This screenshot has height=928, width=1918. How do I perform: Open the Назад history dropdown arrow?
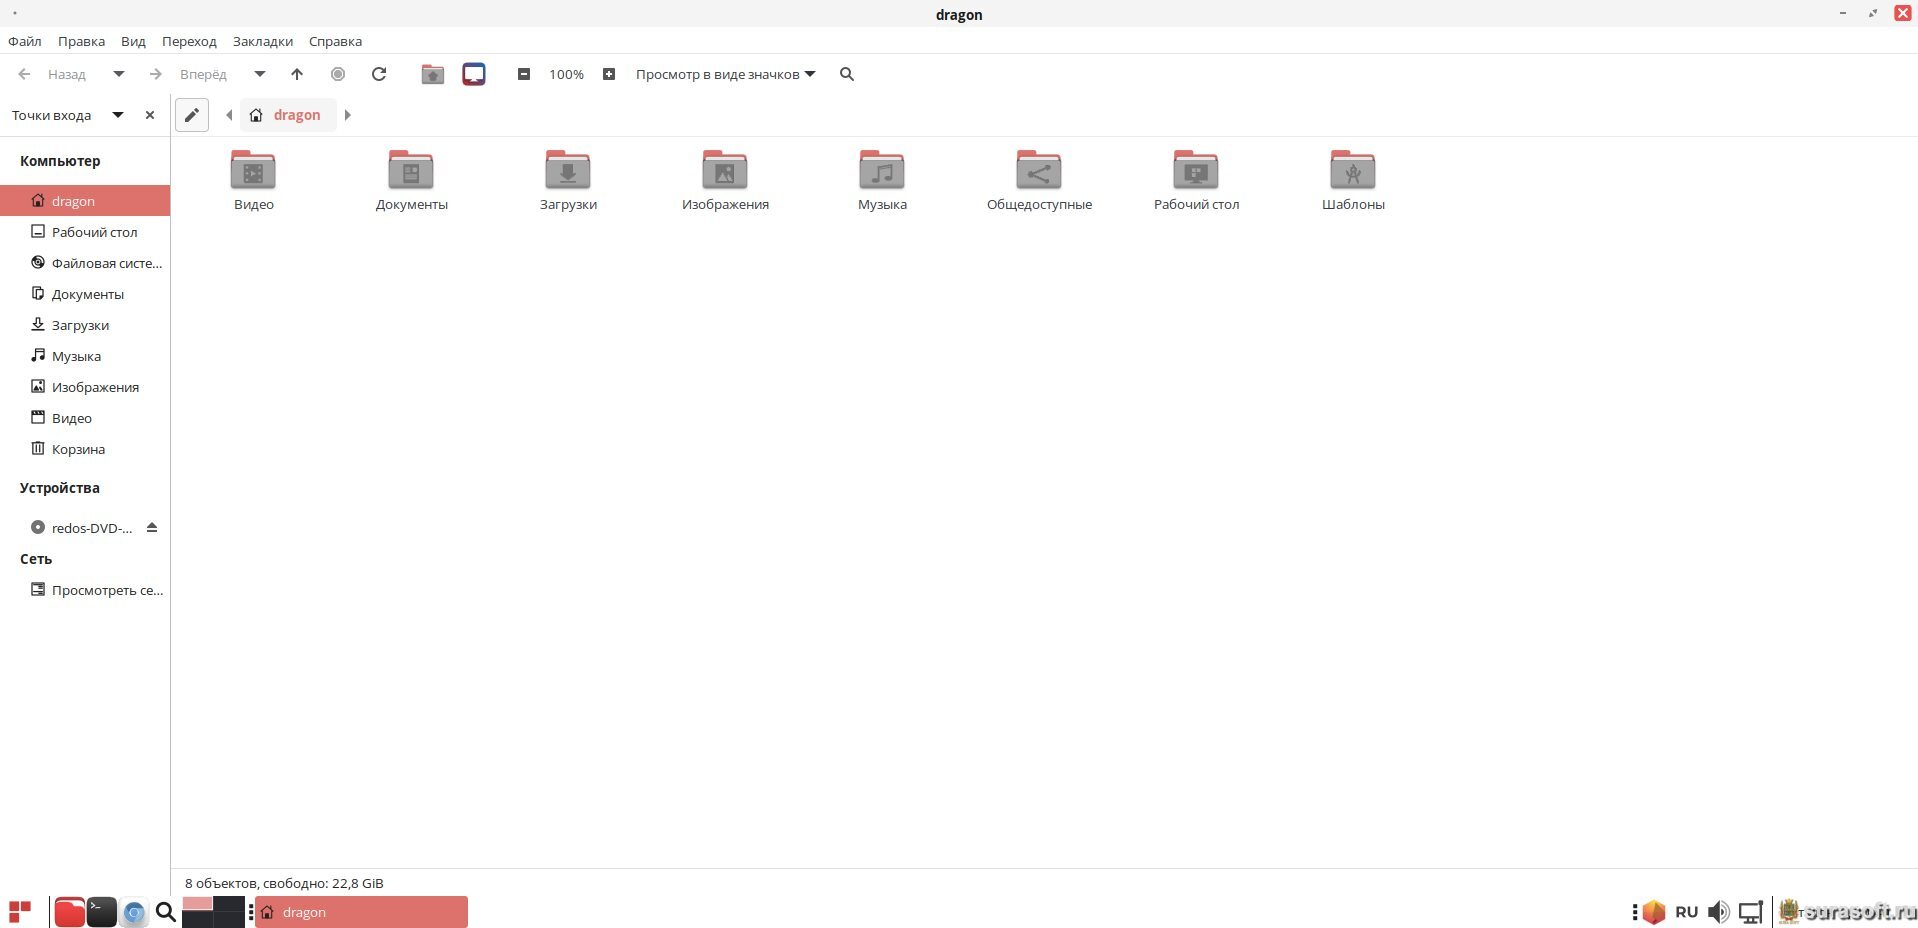(119, 74)
